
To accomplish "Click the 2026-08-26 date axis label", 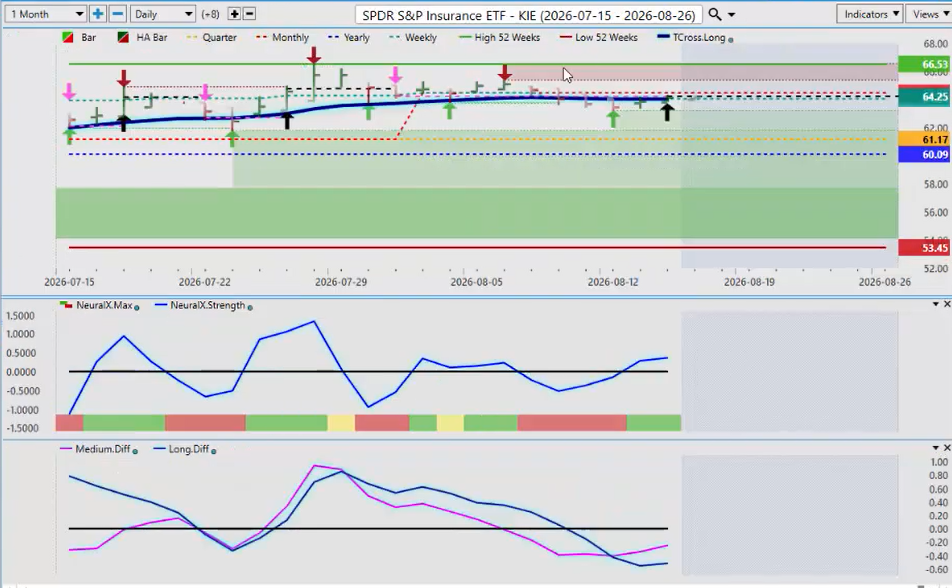I will point(885,282).
